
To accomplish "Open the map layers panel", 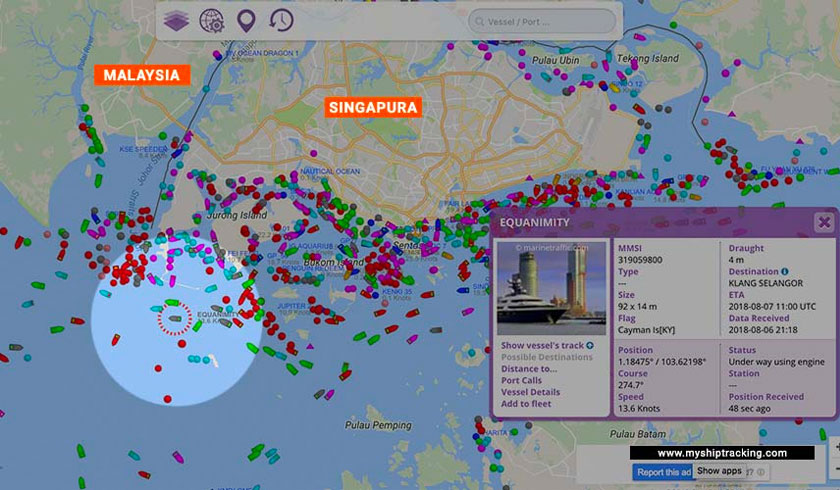I will click(177, 20).
